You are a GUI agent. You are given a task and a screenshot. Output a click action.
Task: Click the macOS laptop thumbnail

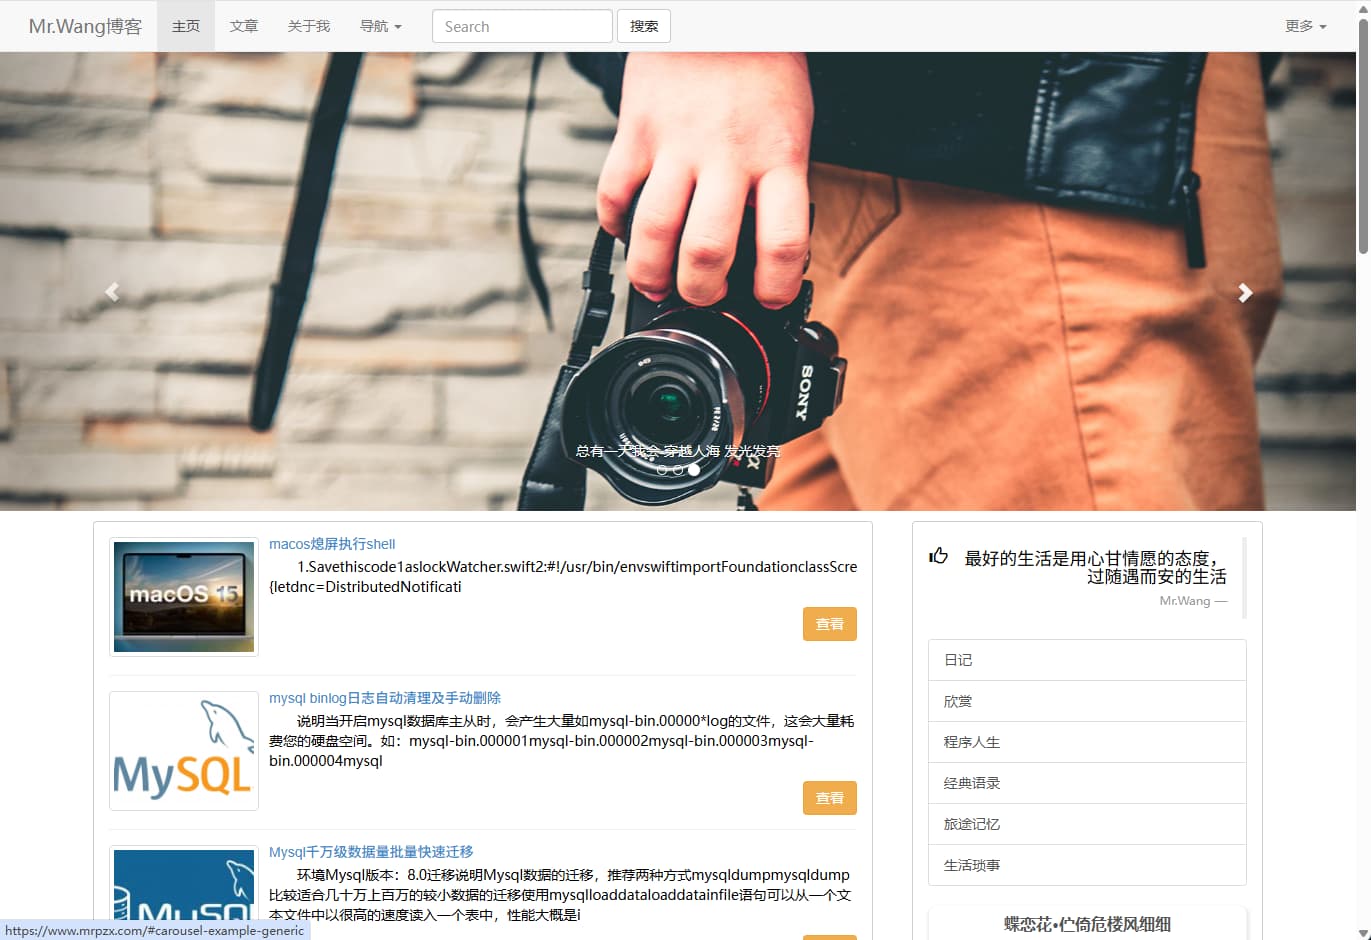(x=183, y=596)
